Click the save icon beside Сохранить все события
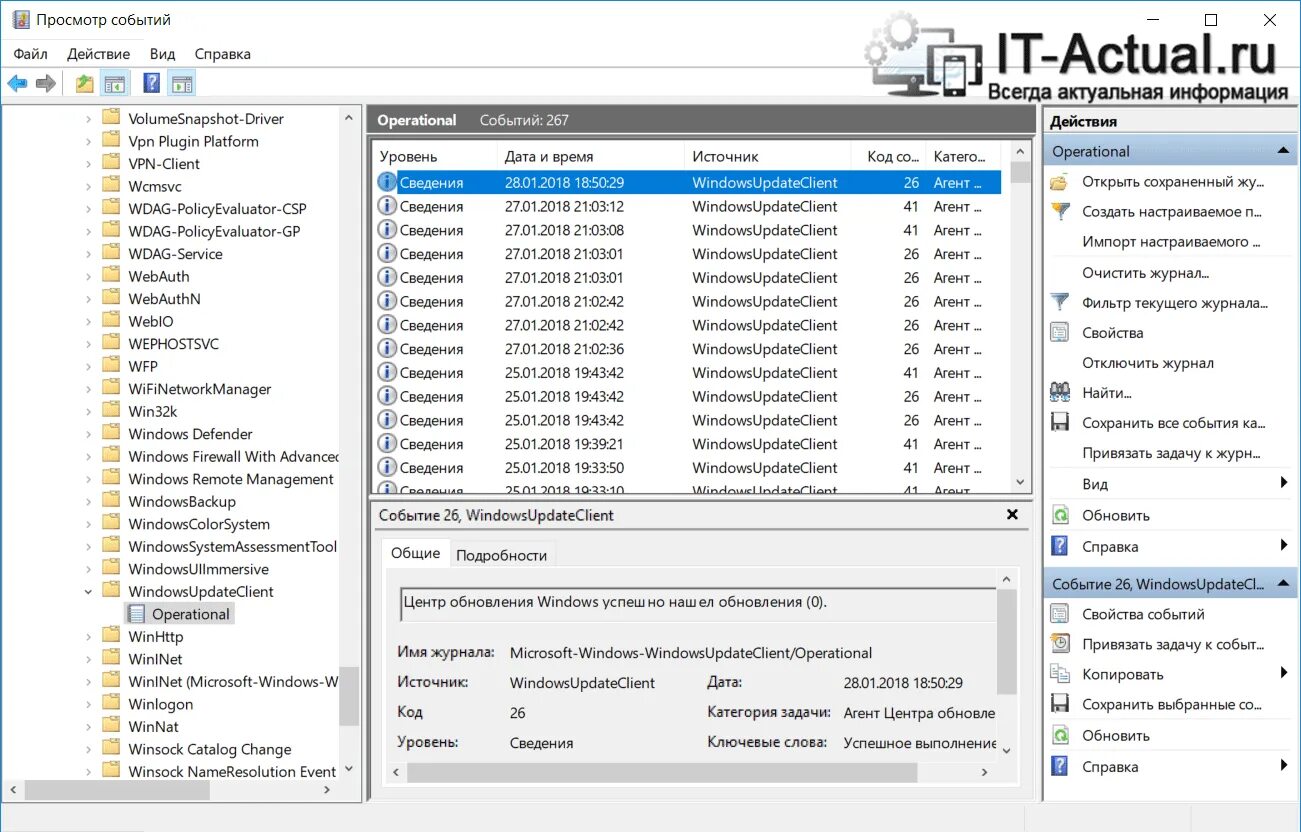 [1060, 422]
